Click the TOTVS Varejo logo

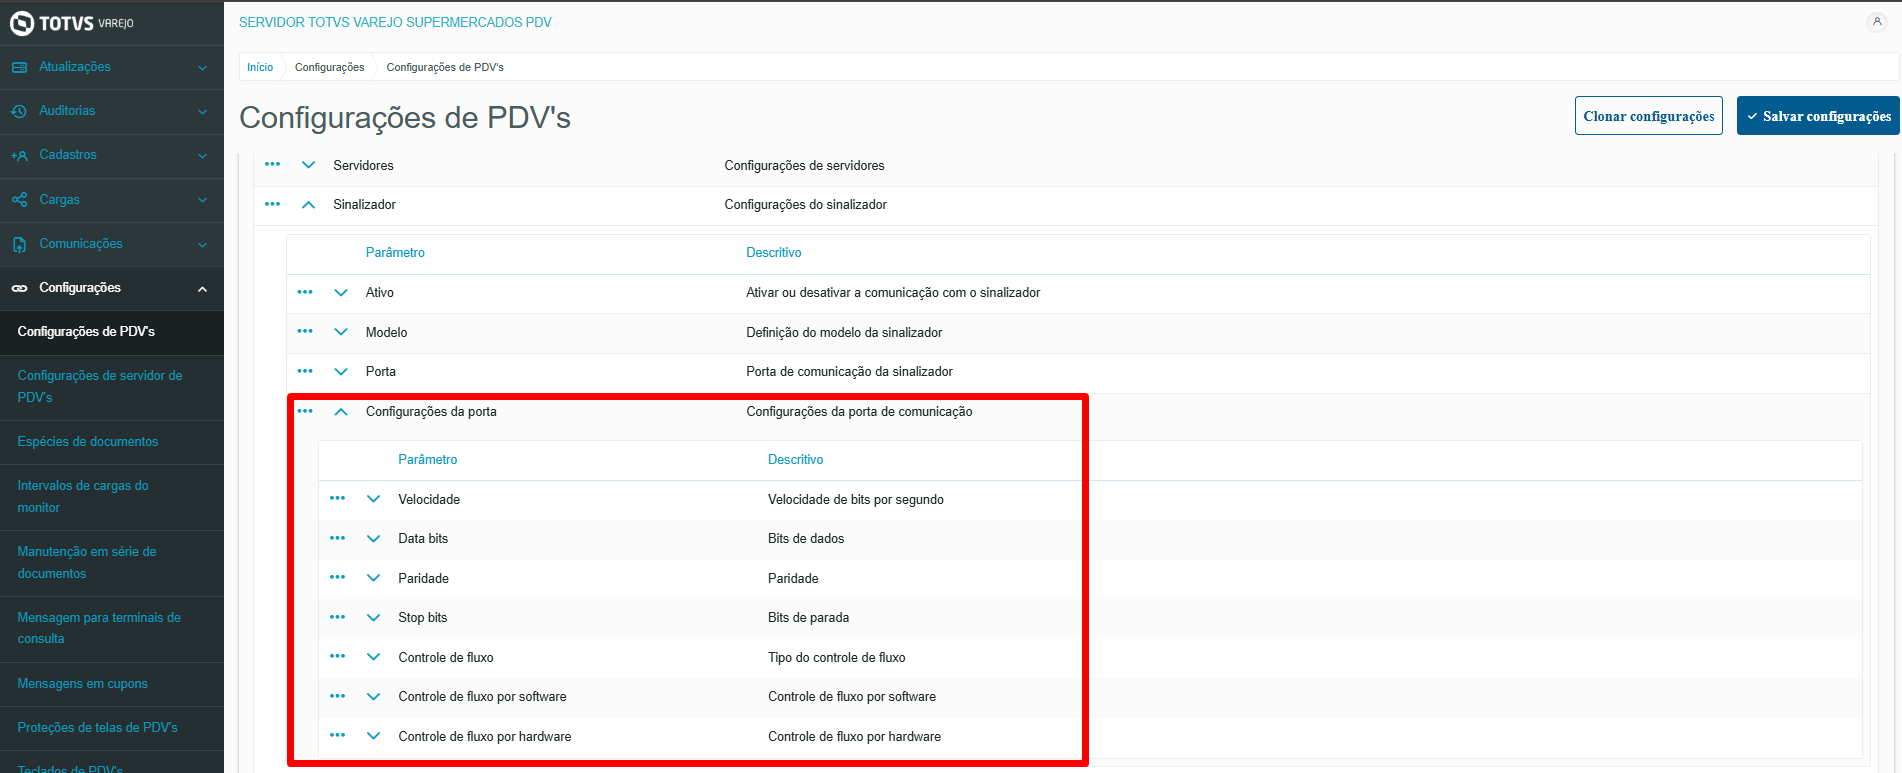[x=71, y=23]
